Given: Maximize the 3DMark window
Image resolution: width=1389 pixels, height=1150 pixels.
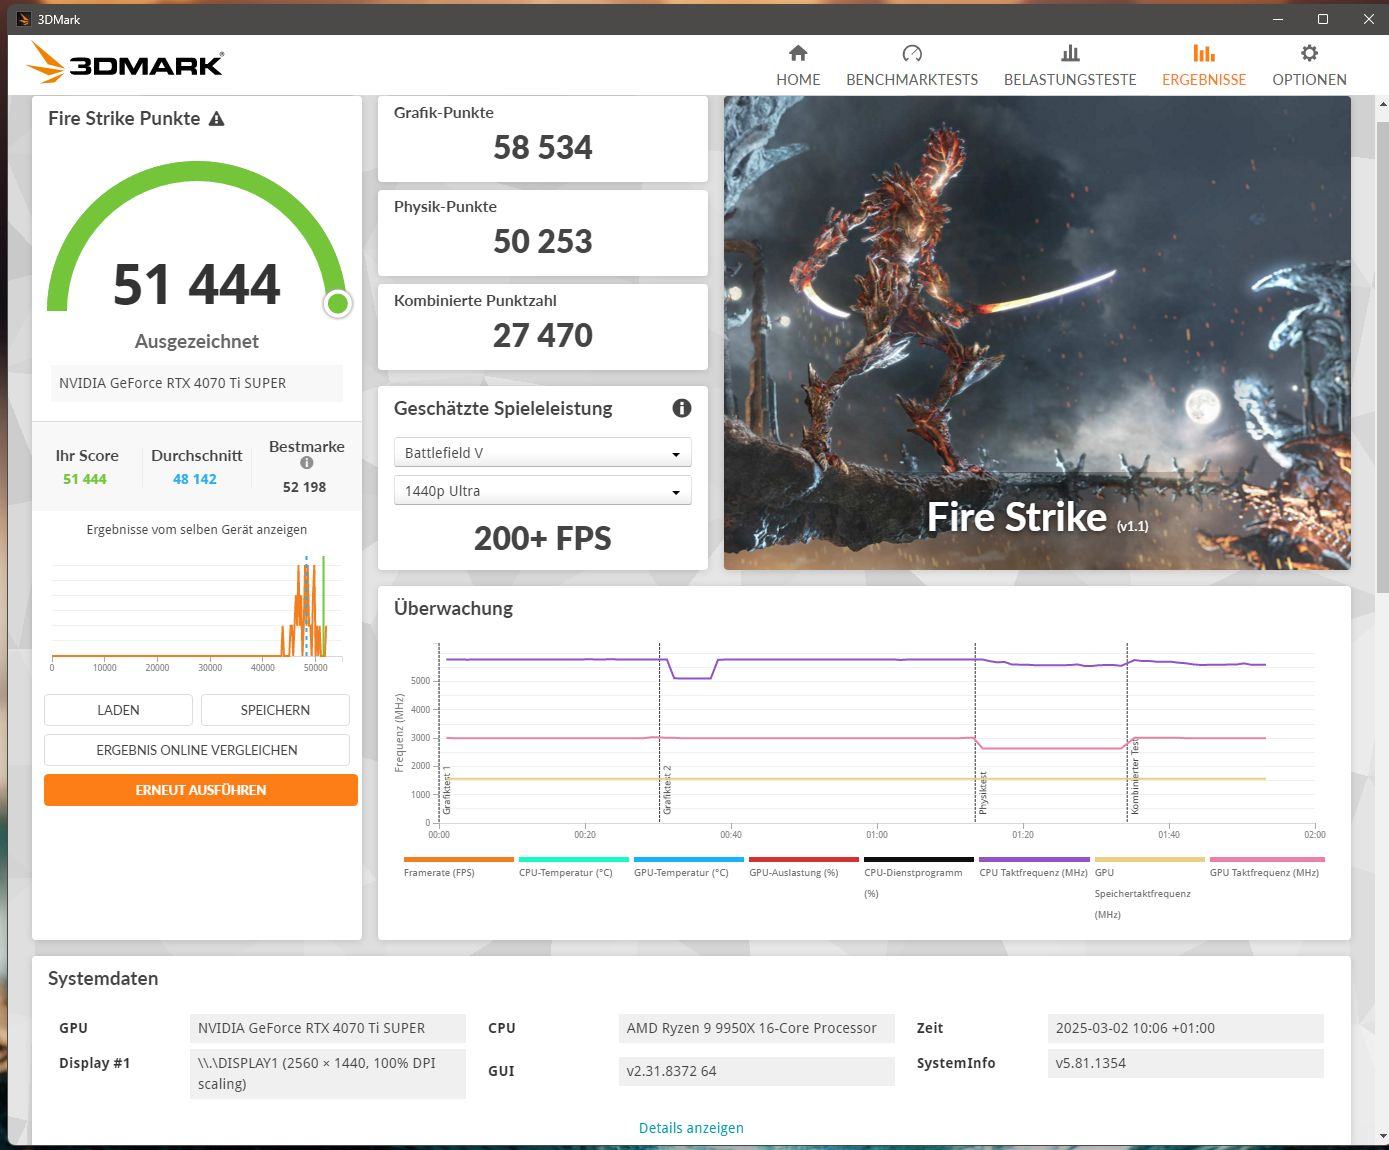Looking at the screenshot, I should point(1323,19).
